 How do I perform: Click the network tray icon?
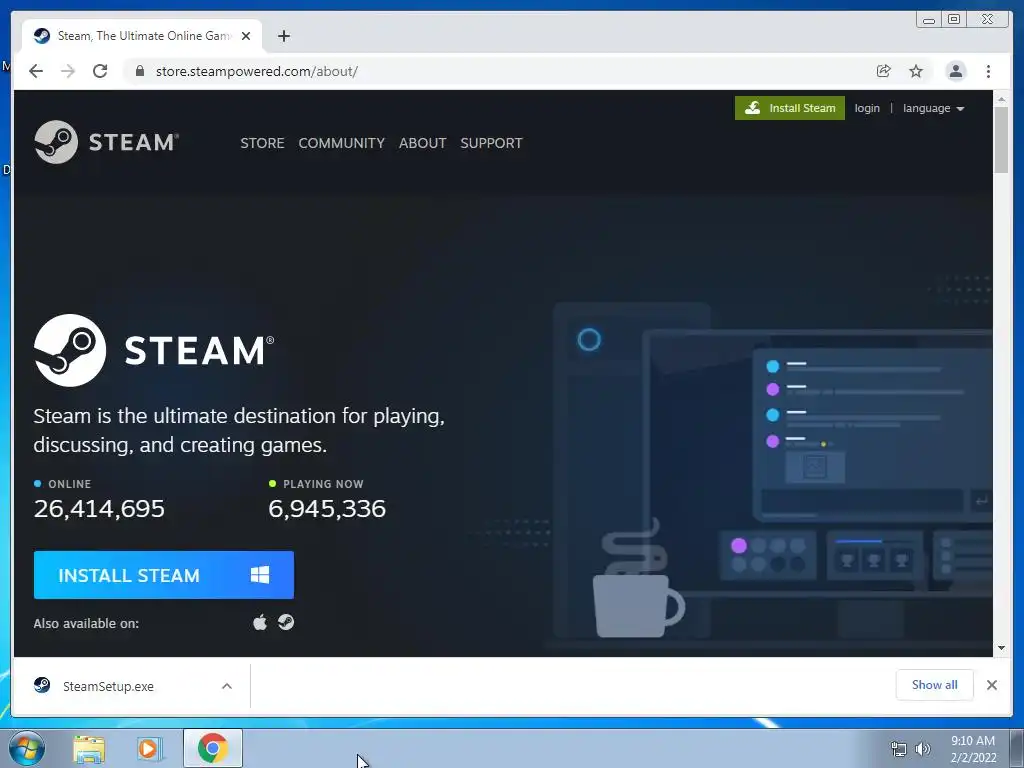point(899,749)
